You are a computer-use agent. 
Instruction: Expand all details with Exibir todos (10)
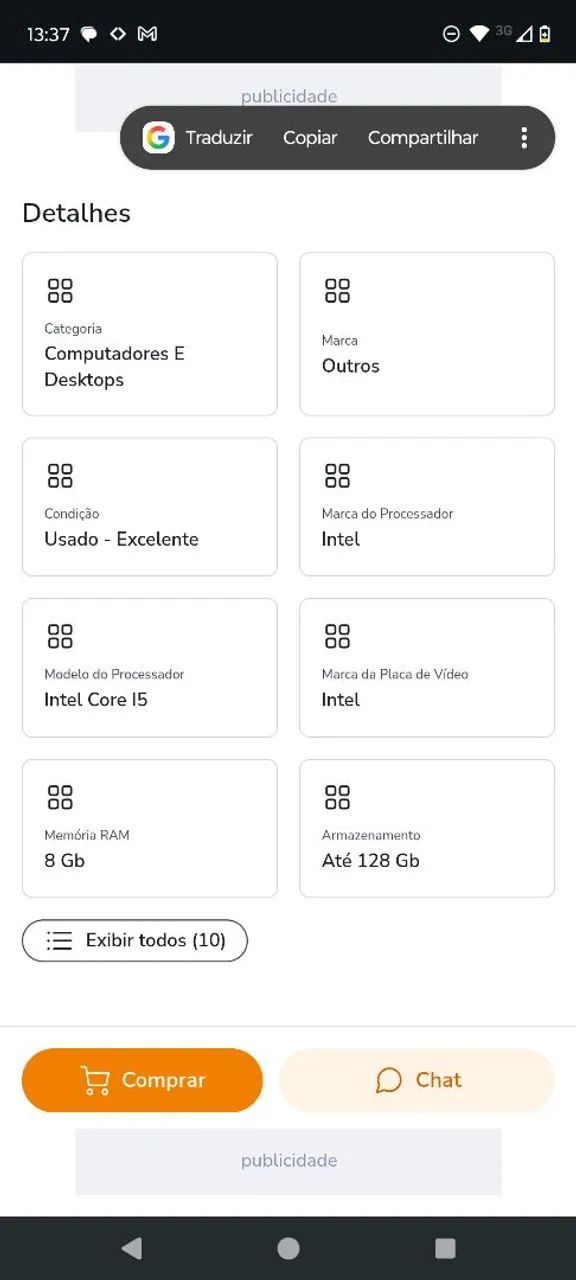[x=135, y=941]
